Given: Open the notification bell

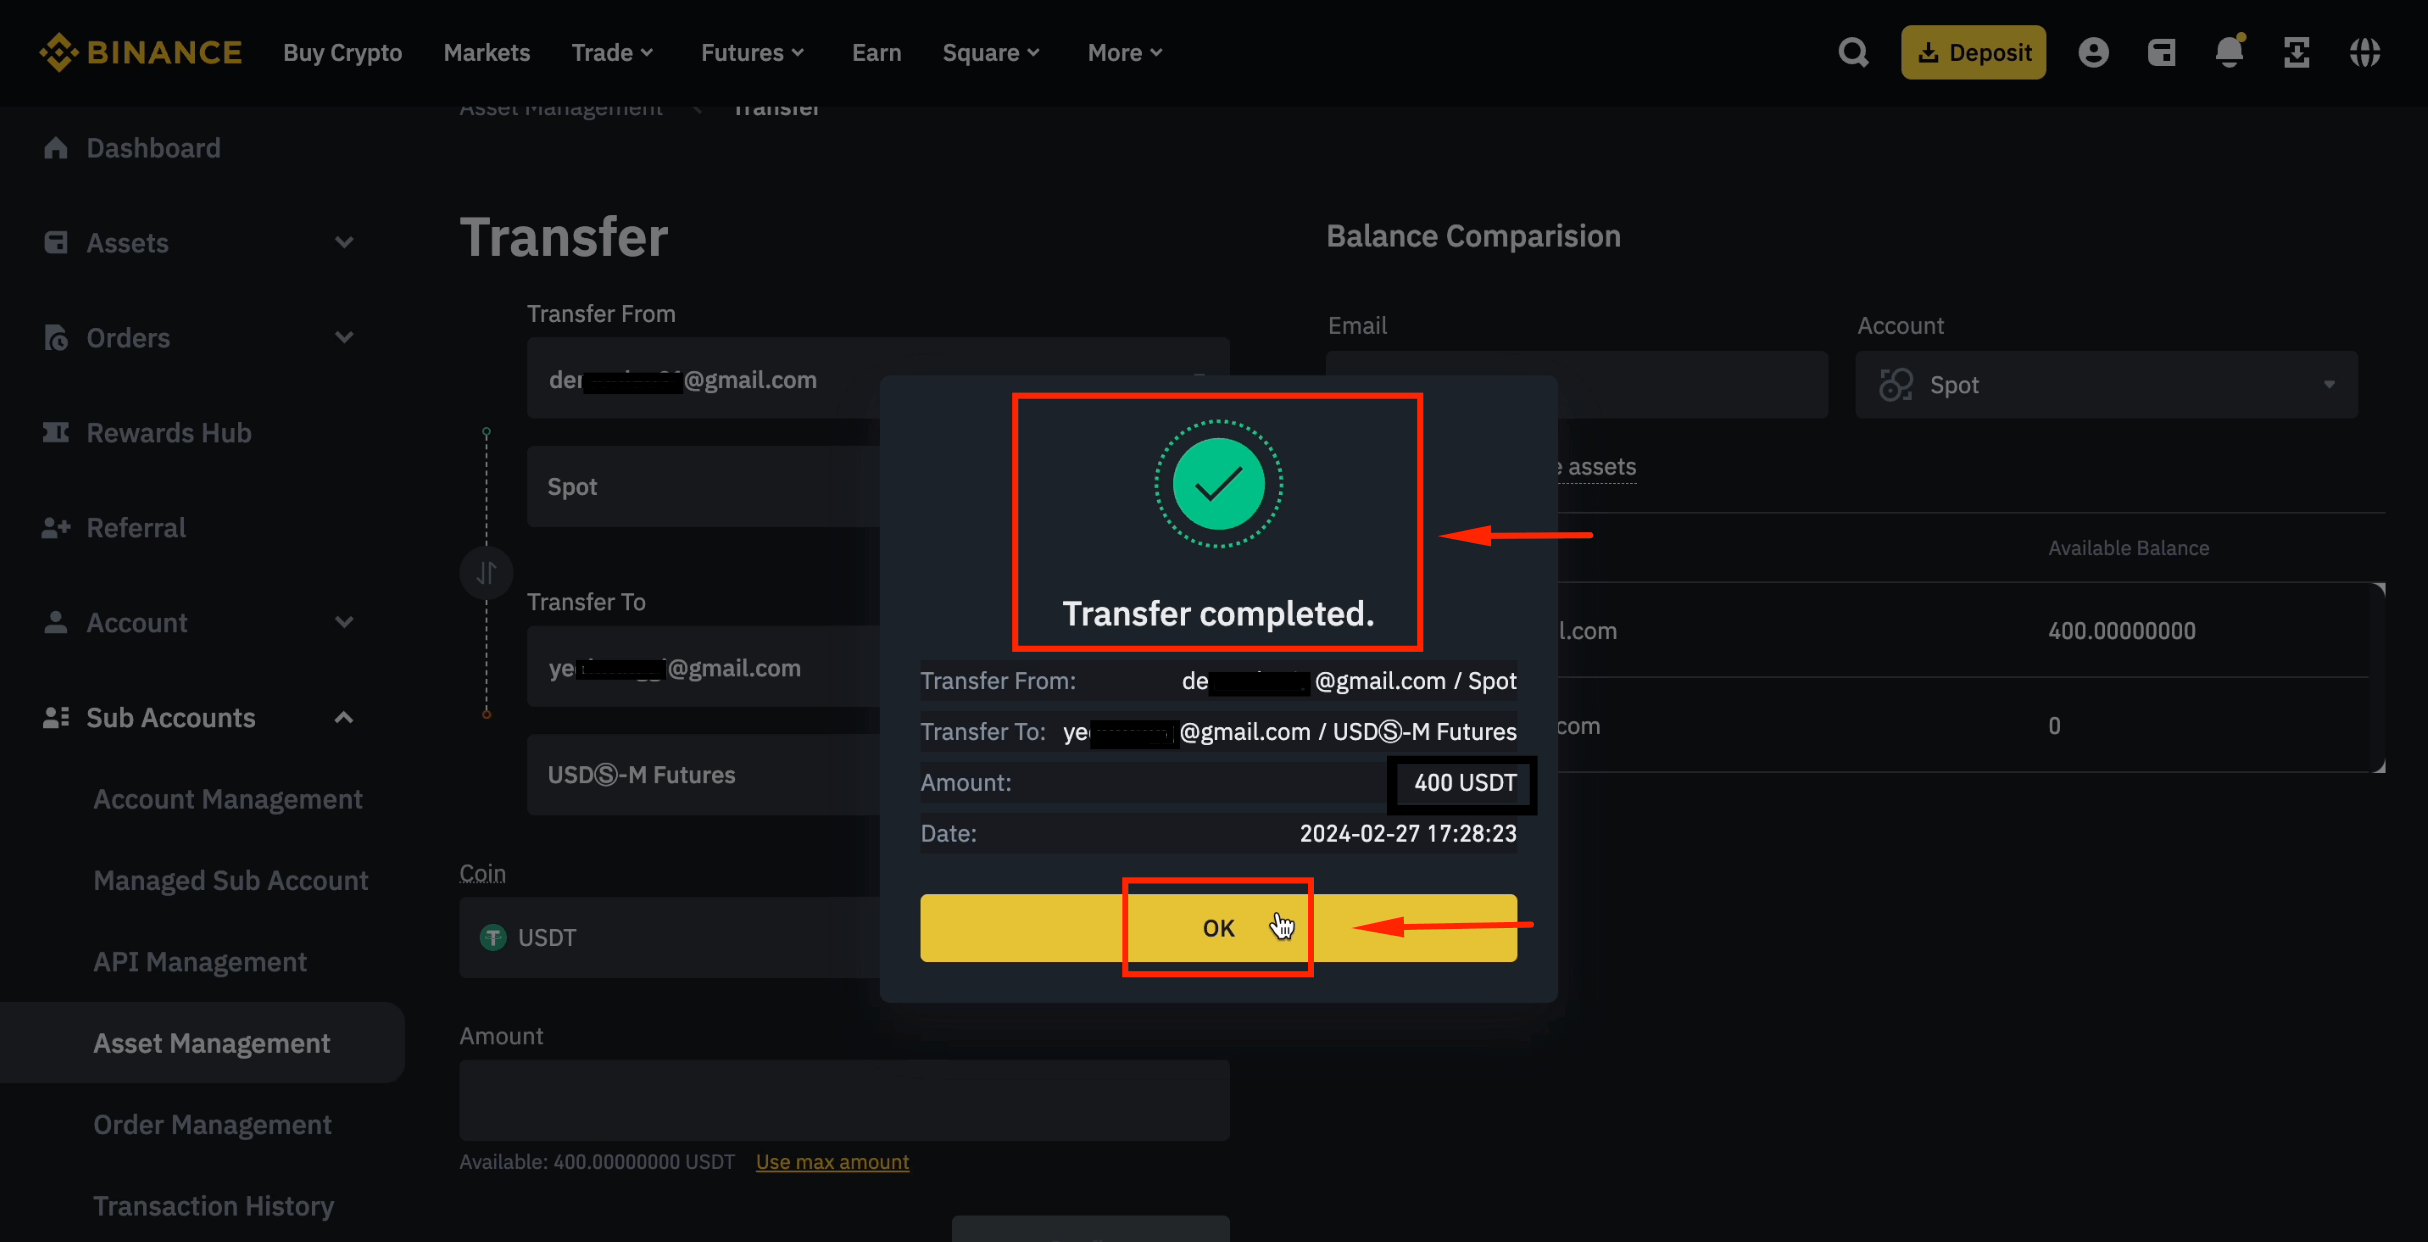Looking at the screenshot, I should tap(2229, 52).
